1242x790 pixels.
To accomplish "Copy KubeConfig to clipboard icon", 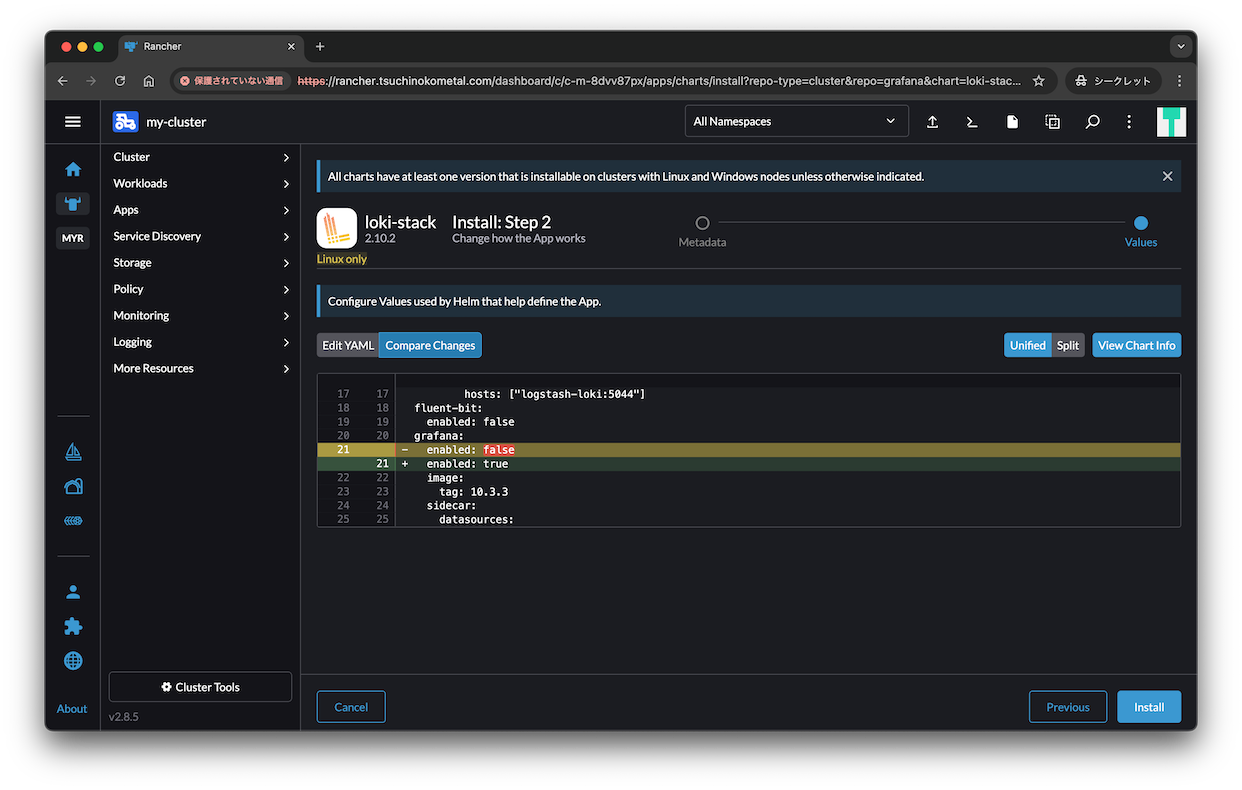I will click(x=1052, y=121).
